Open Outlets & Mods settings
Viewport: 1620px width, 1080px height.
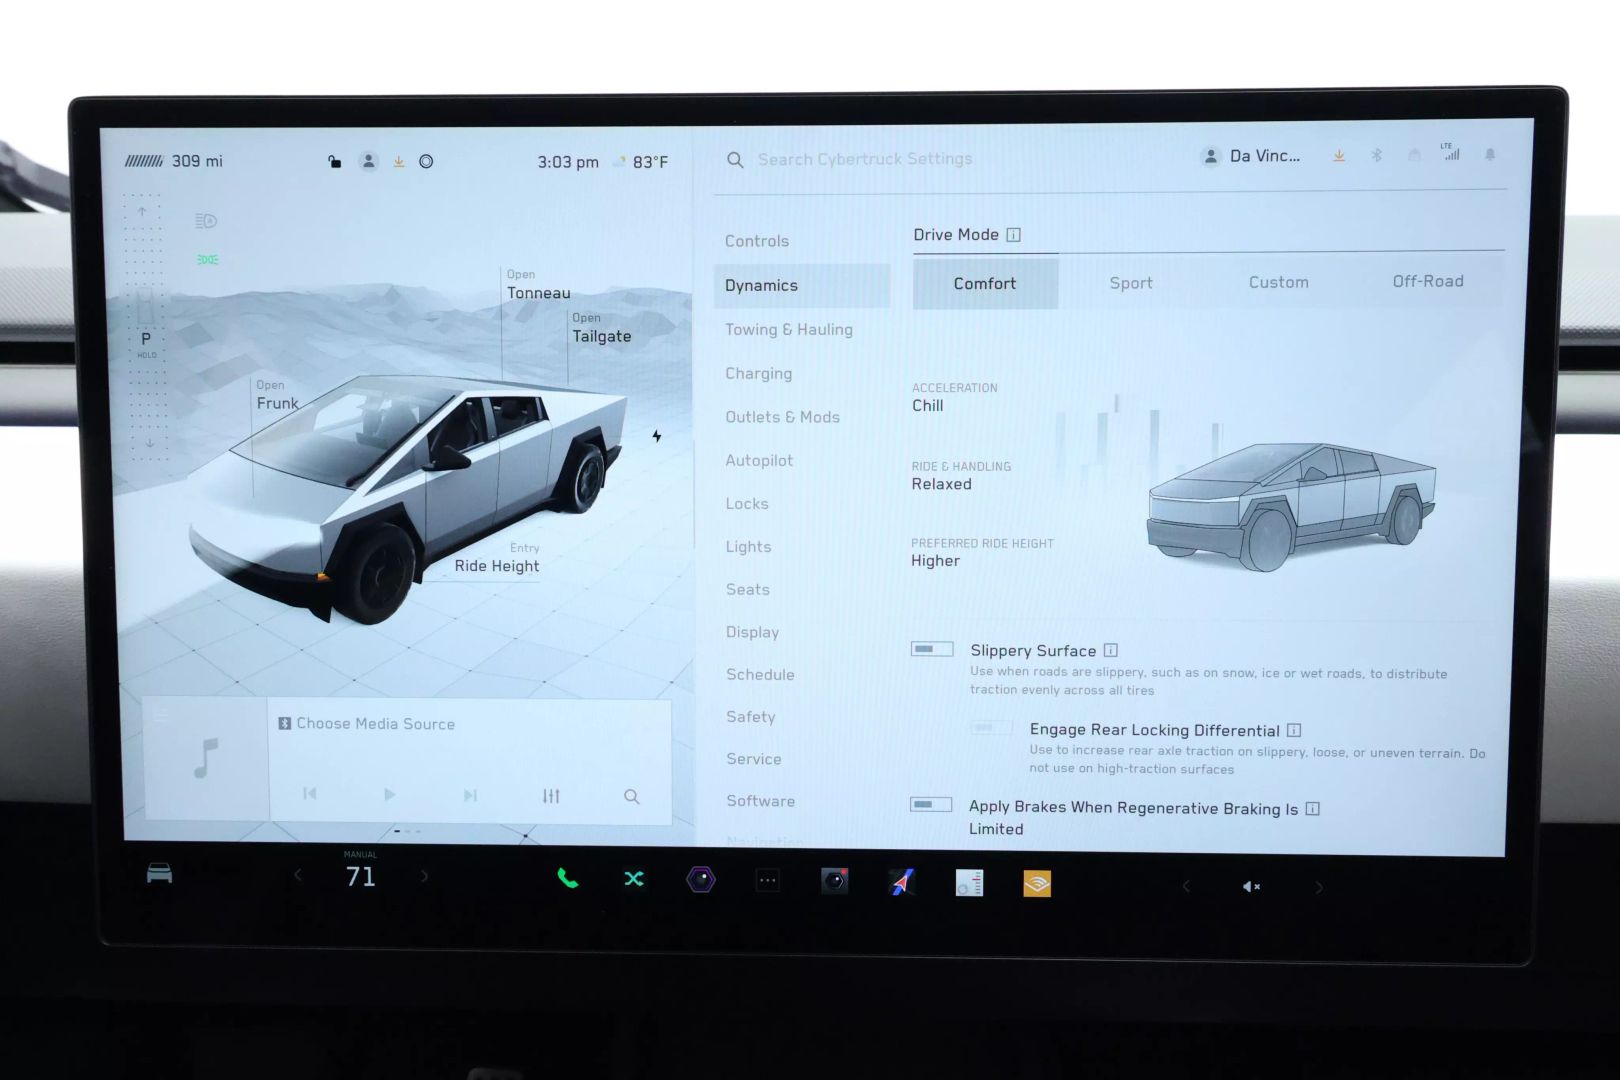click(x=783, y=417)
